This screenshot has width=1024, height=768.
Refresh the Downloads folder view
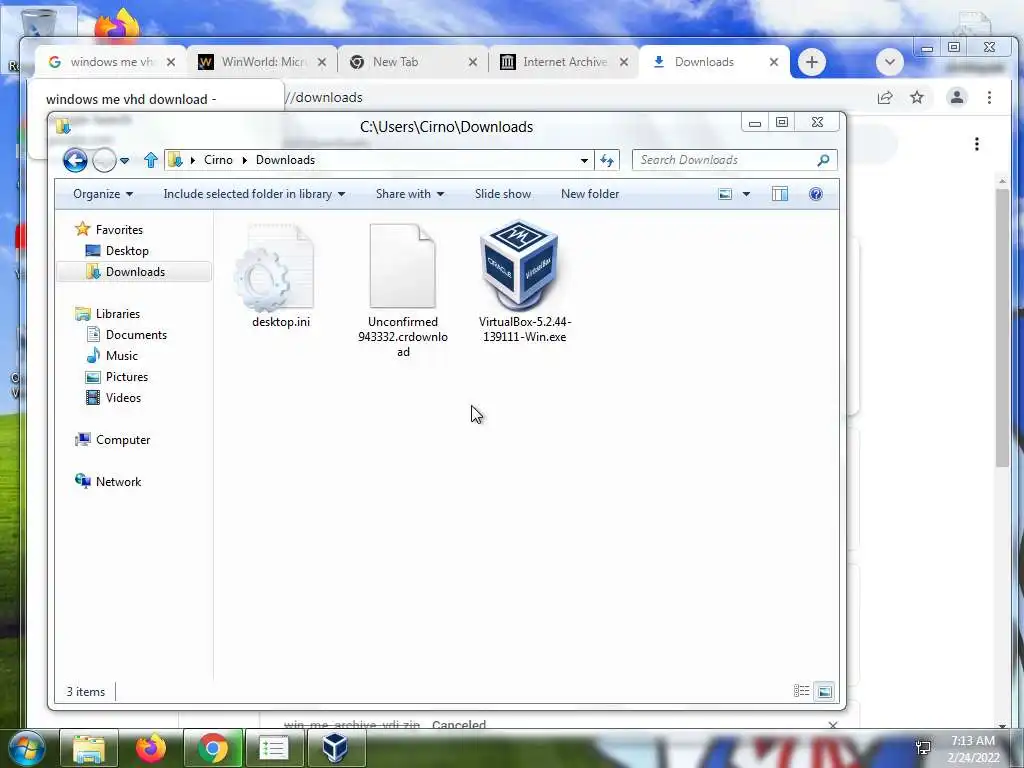point(607,161)
